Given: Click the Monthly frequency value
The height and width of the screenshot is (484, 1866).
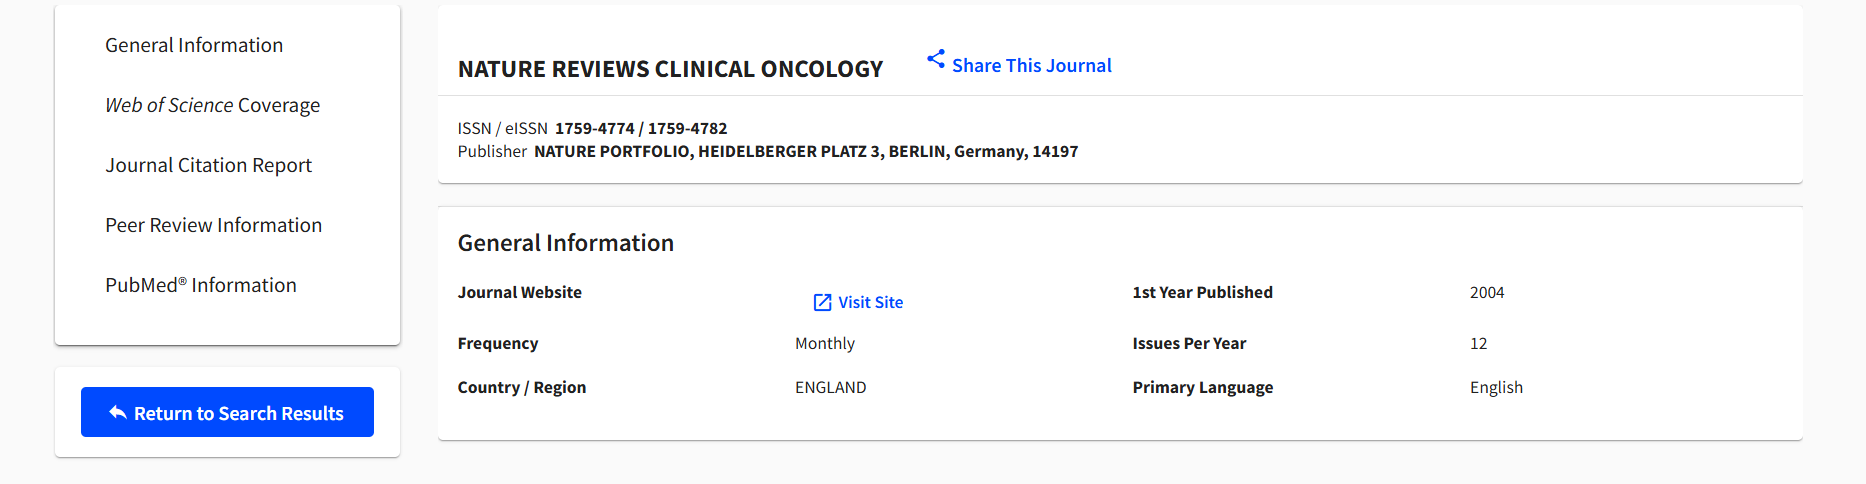Looking at the screenshot, I should click(x=824, y=343).
